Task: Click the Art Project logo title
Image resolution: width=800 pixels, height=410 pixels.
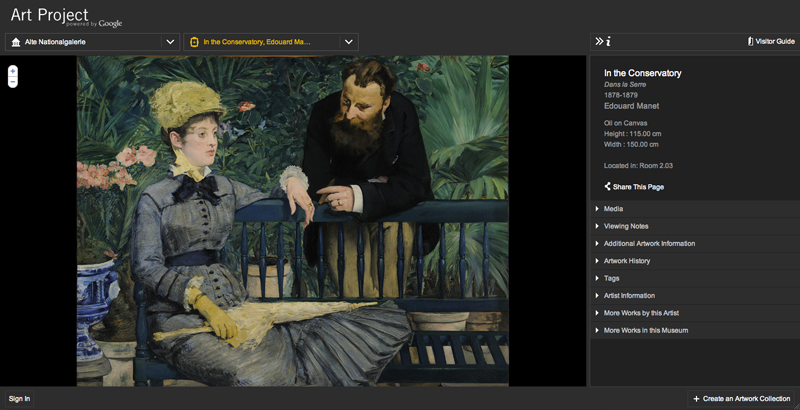Action: click(x=48, y=16)
